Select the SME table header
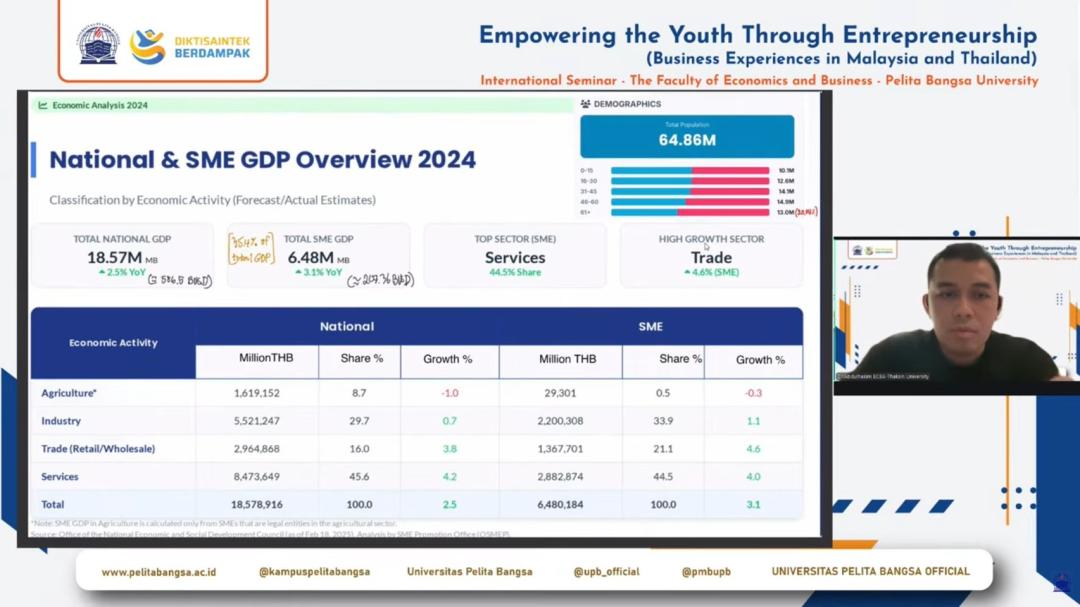 650,326
